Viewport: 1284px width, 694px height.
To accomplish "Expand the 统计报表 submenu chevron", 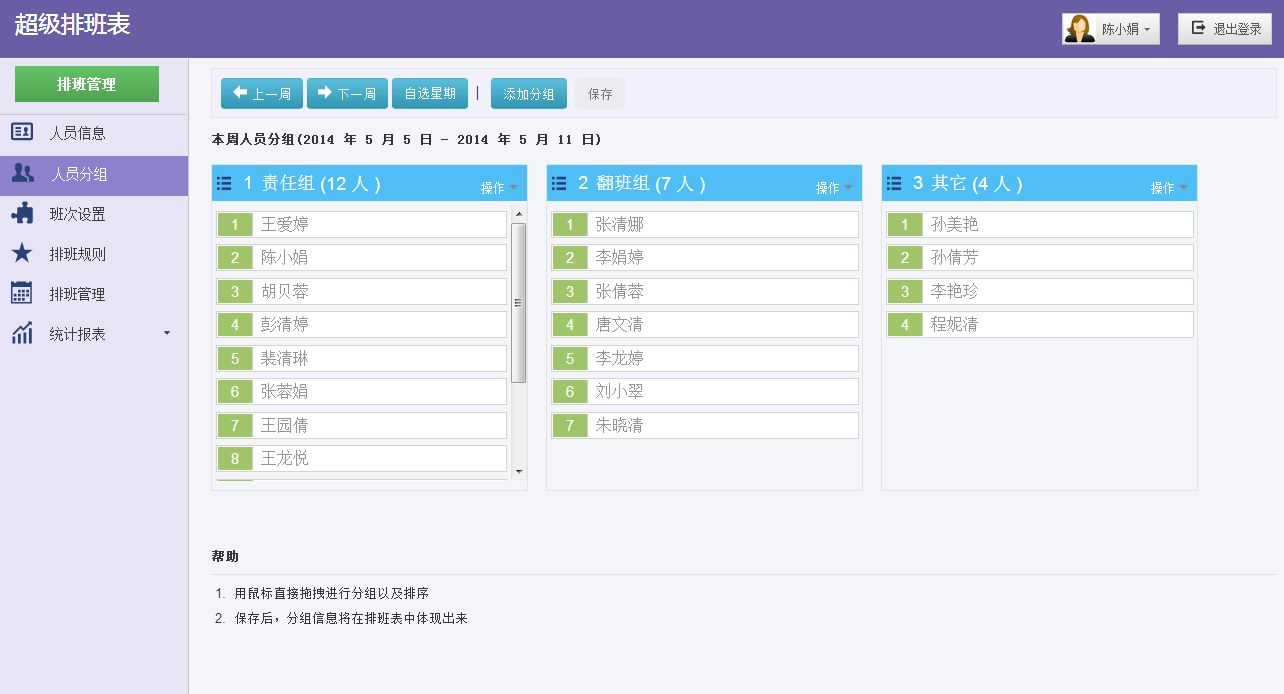I will pos(167,333).
